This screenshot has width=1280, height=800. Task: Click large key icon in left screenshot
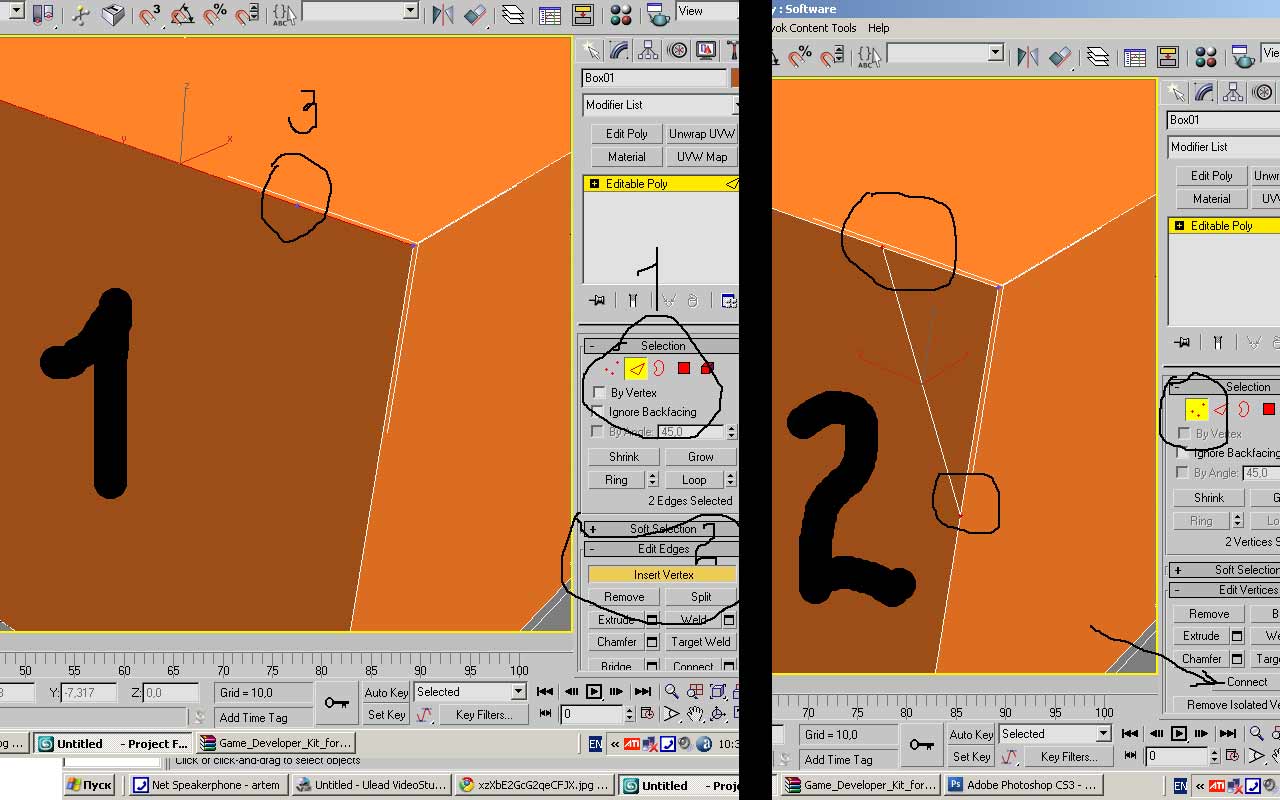pyautogui.click(x=337, y=703)
